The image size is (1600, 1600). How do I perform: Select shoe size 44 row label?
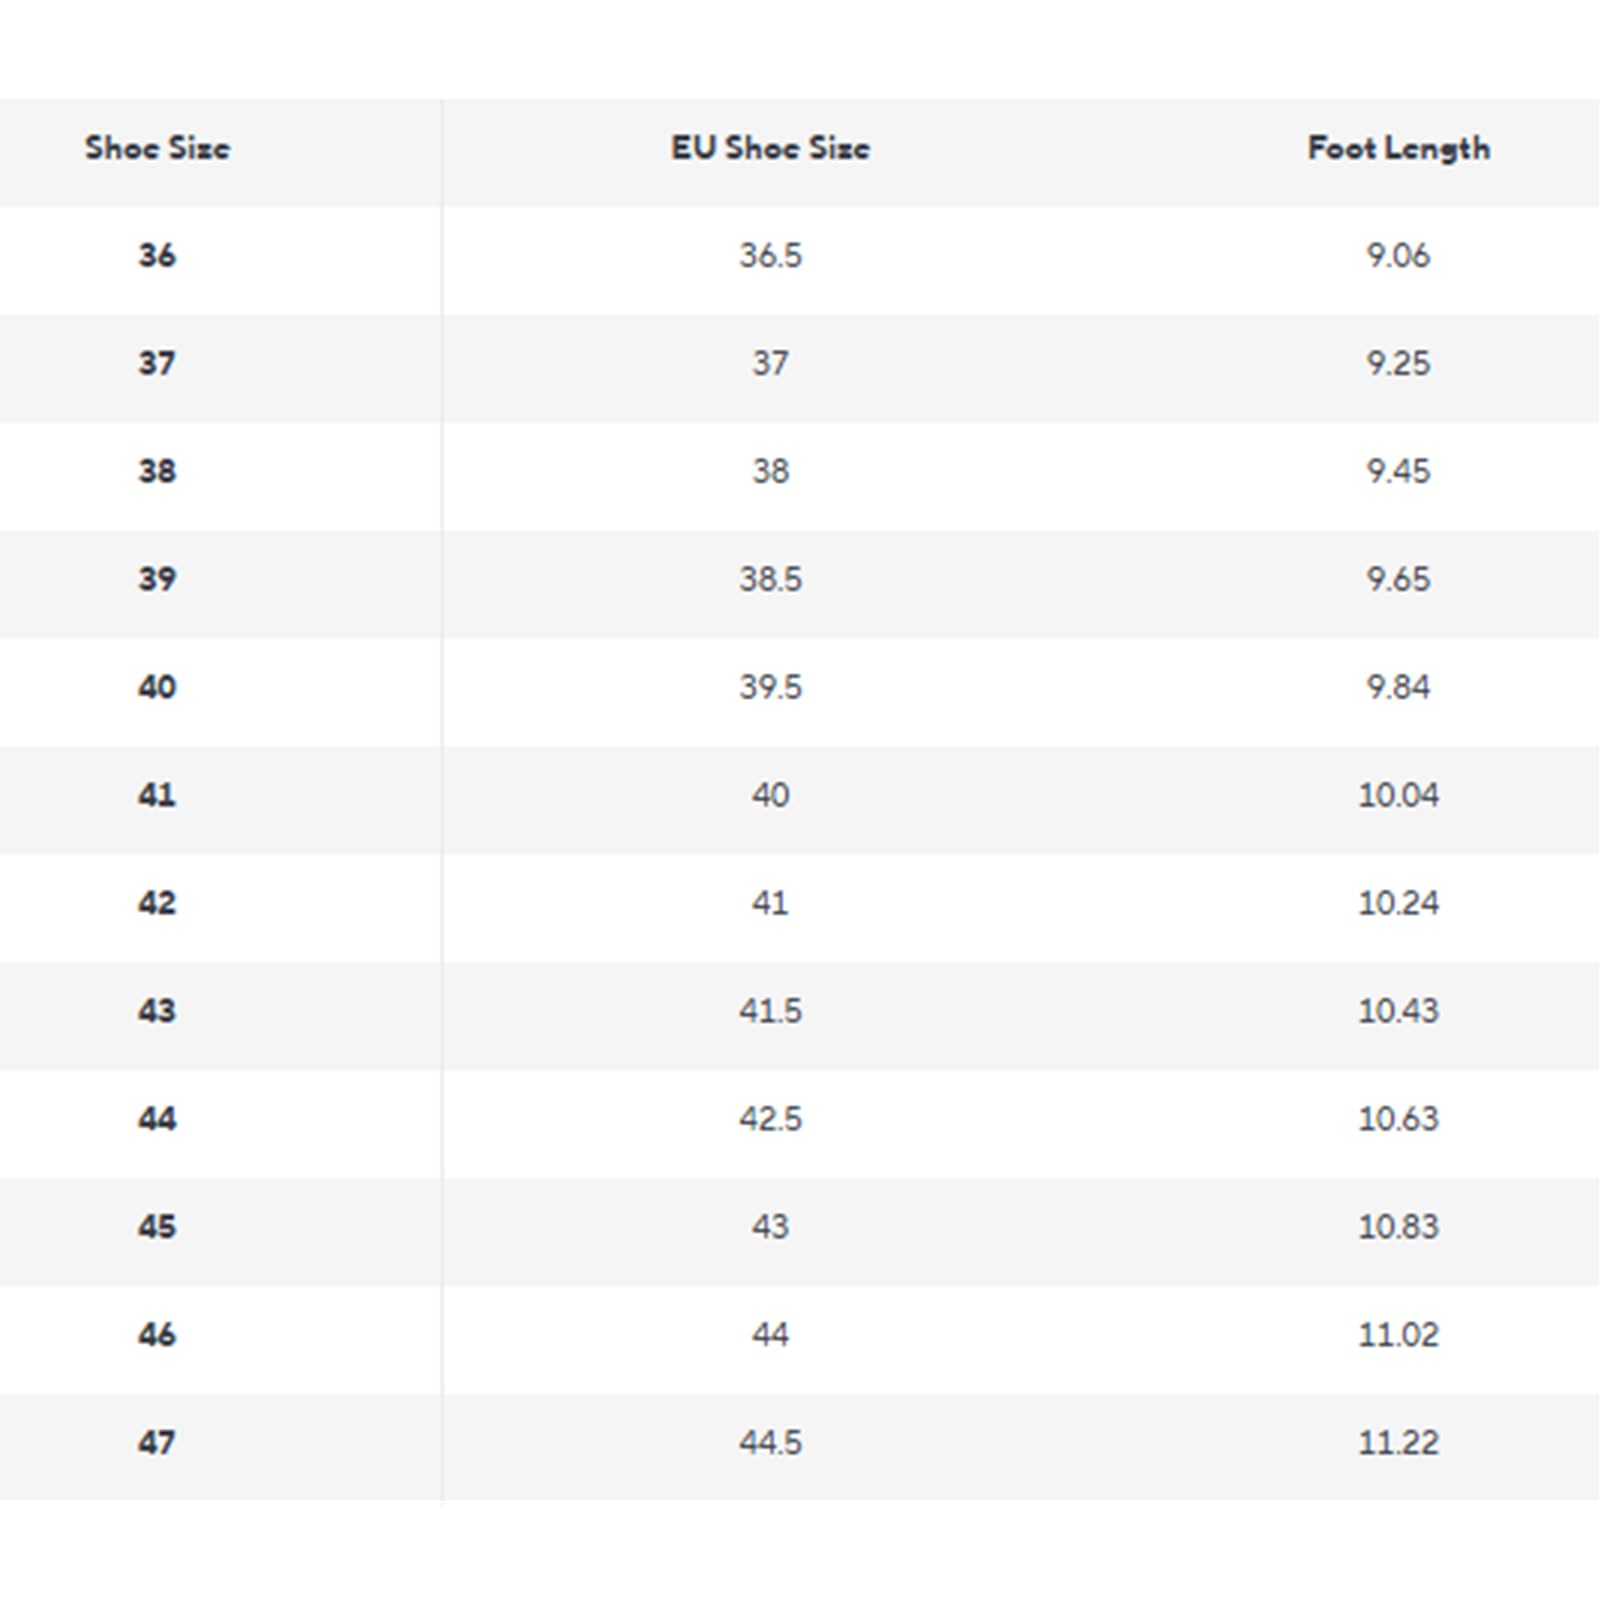157,1118
